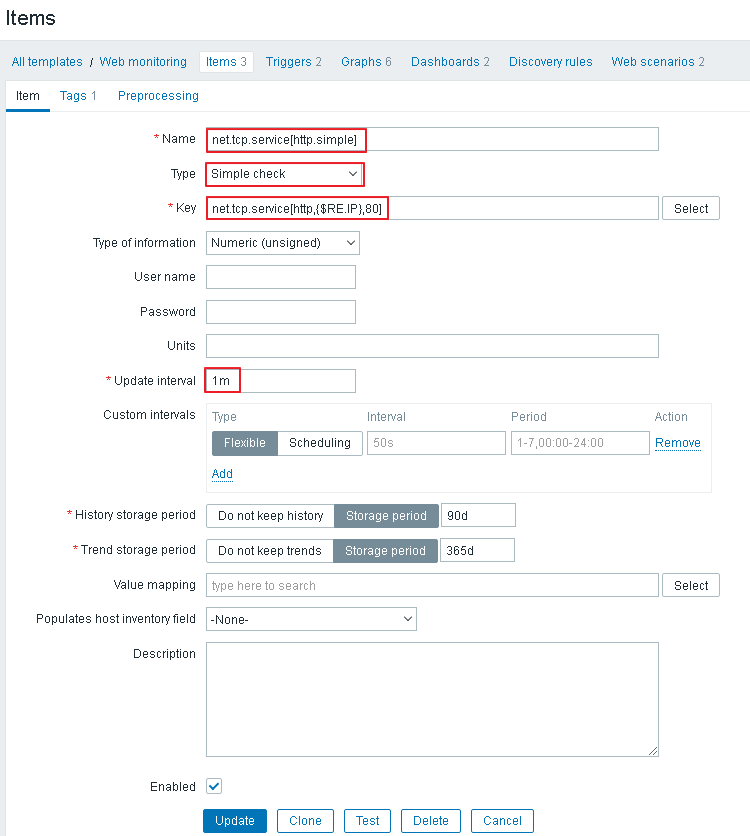Choose Storage period for trends
Viewport: 750px width, 836px height.
tap(385, 551)
